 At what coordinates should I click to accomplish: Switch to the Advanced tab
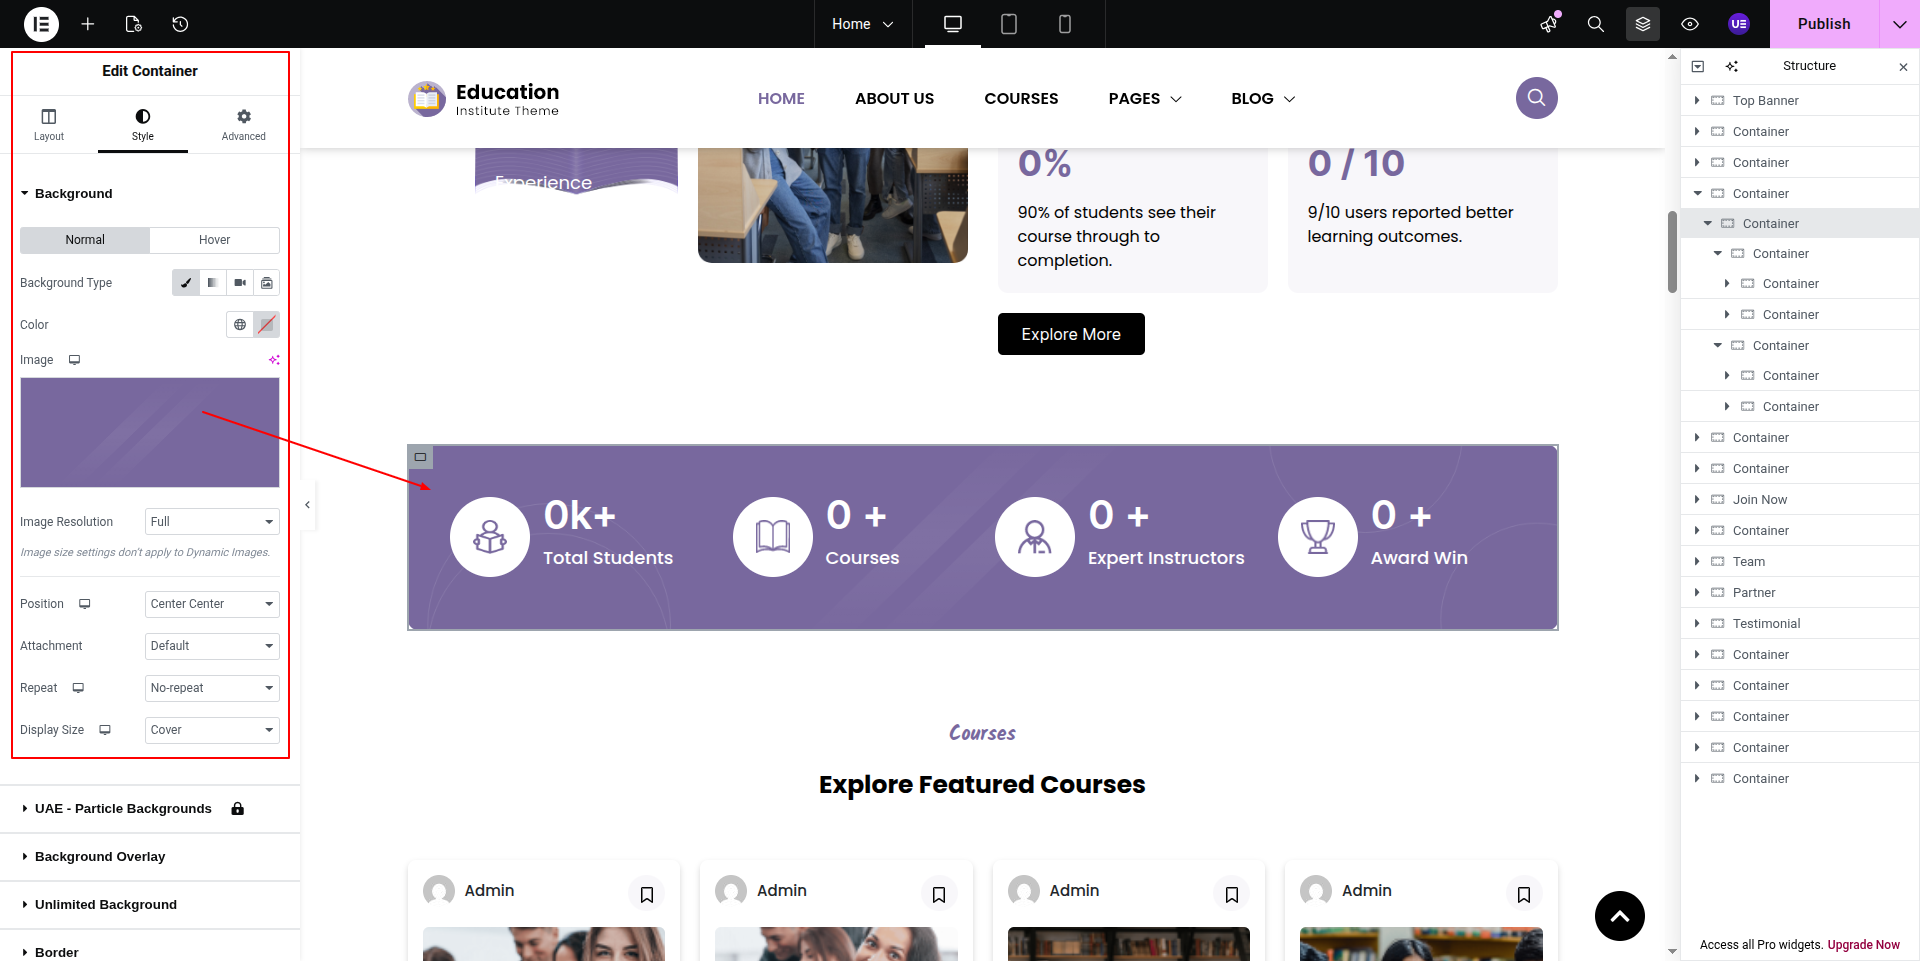(243, 125)
